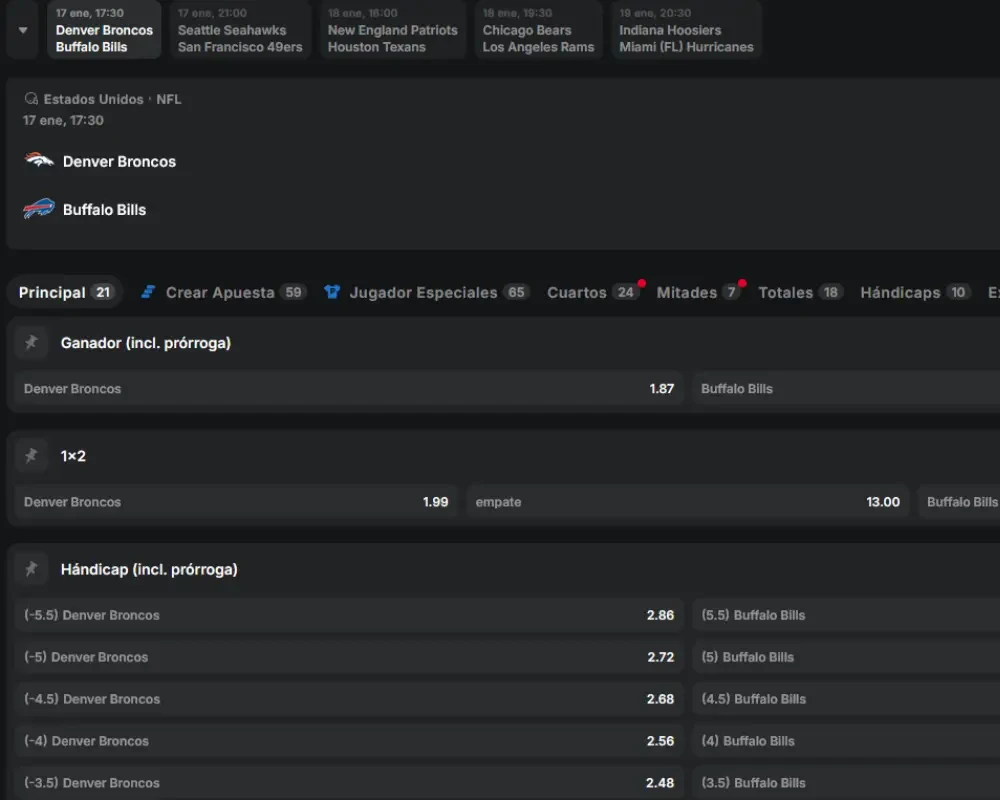Open the Jugador Especiales tab
This screenshot has height=800, width=1000.
pyautogui.click(x=424, y=292)
